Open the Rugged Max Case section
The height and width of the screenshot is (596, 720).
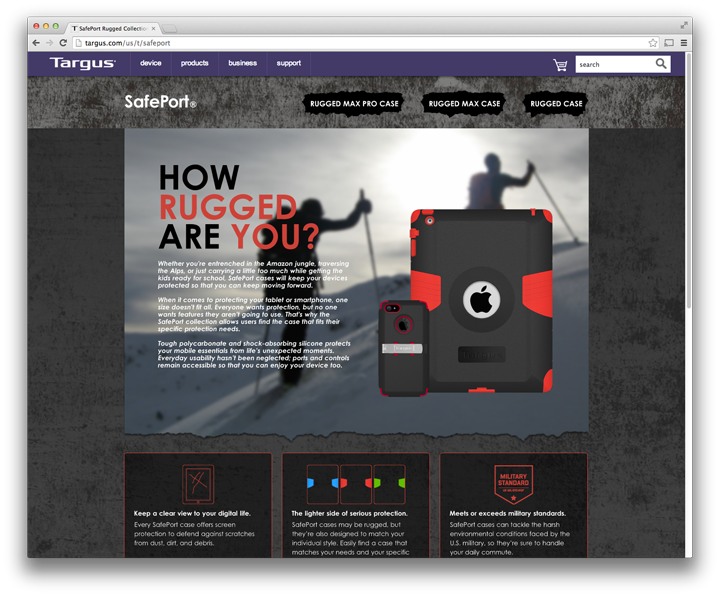464,104
